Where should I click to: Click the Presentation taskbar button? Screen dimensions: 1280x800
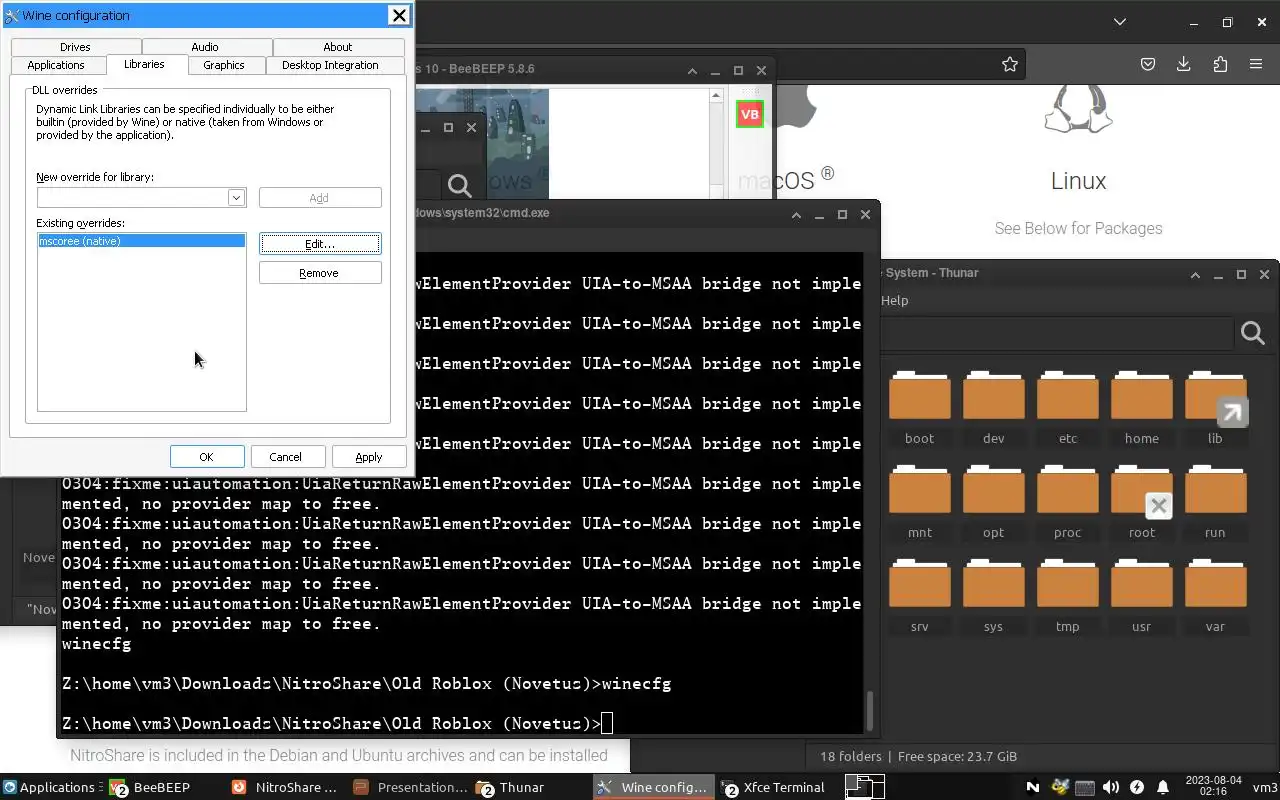pos(410,787)
